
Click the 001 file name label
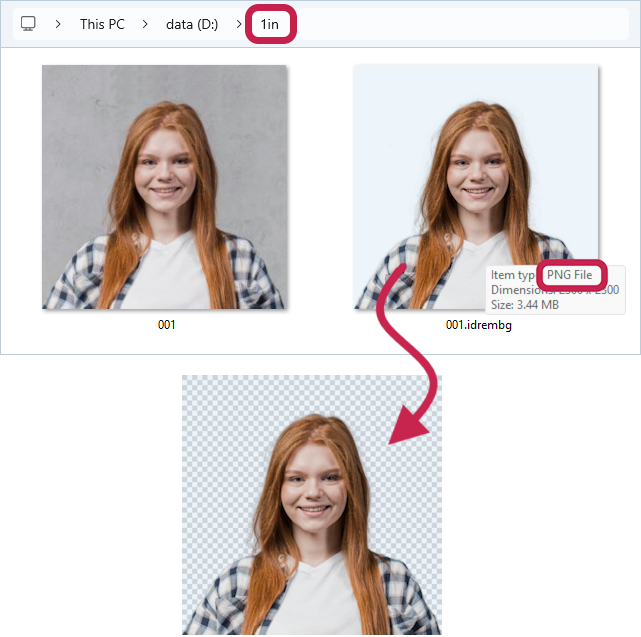pos(166,325)
